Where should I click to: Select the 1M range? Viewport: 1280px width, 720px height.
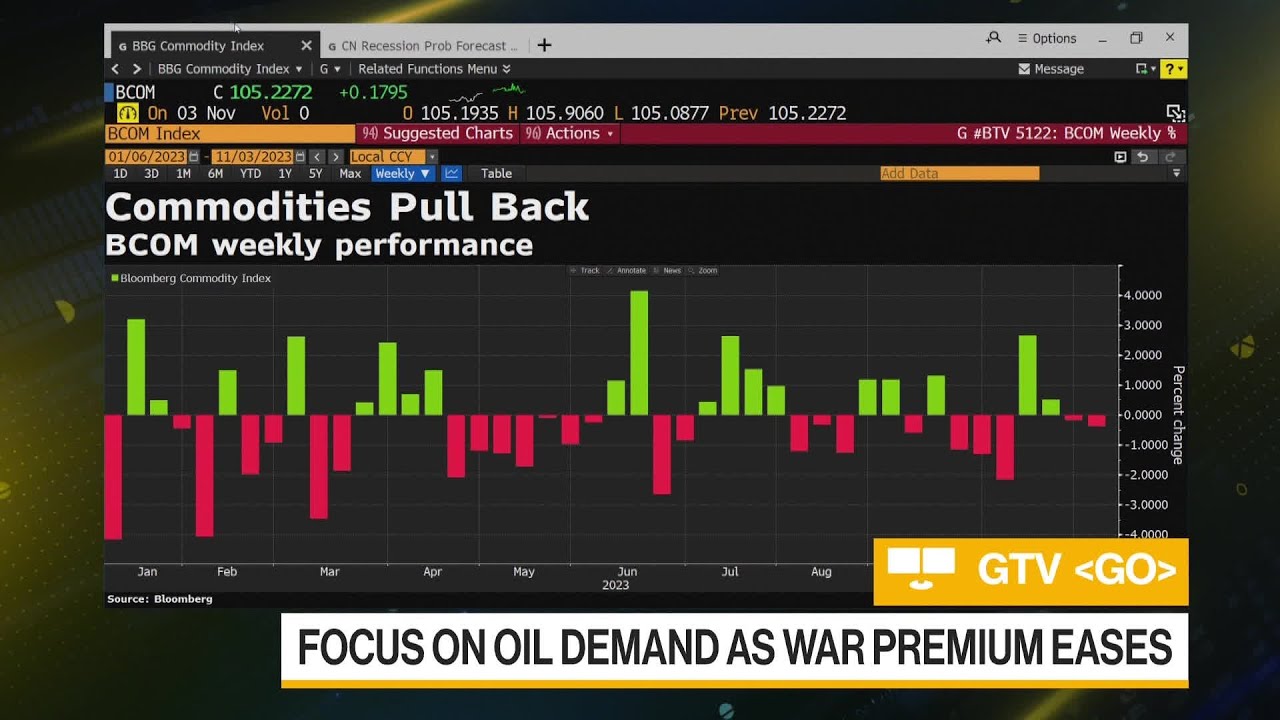183,174
